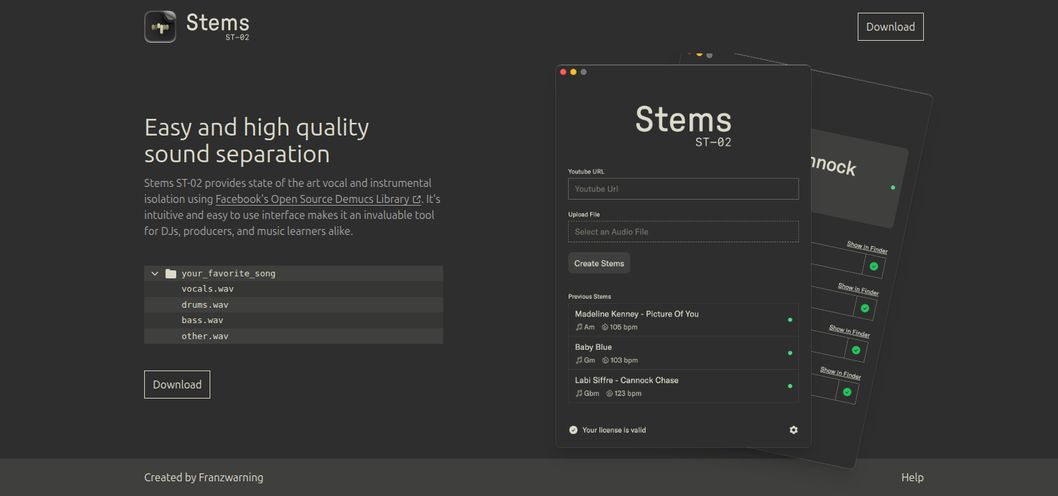
Task: Click Created by Franzwarning in the footer
Action: [204, 477]
